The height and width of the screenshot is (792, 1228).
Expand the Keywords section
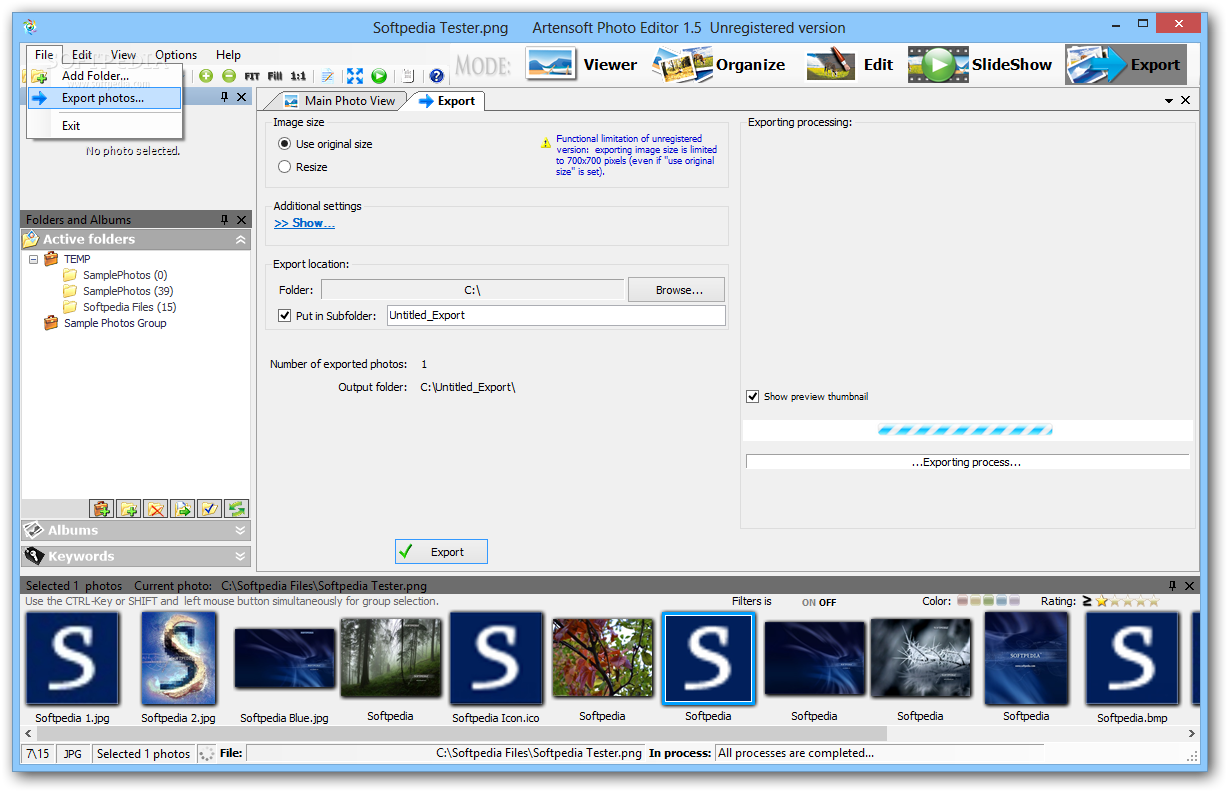(240, 557)
